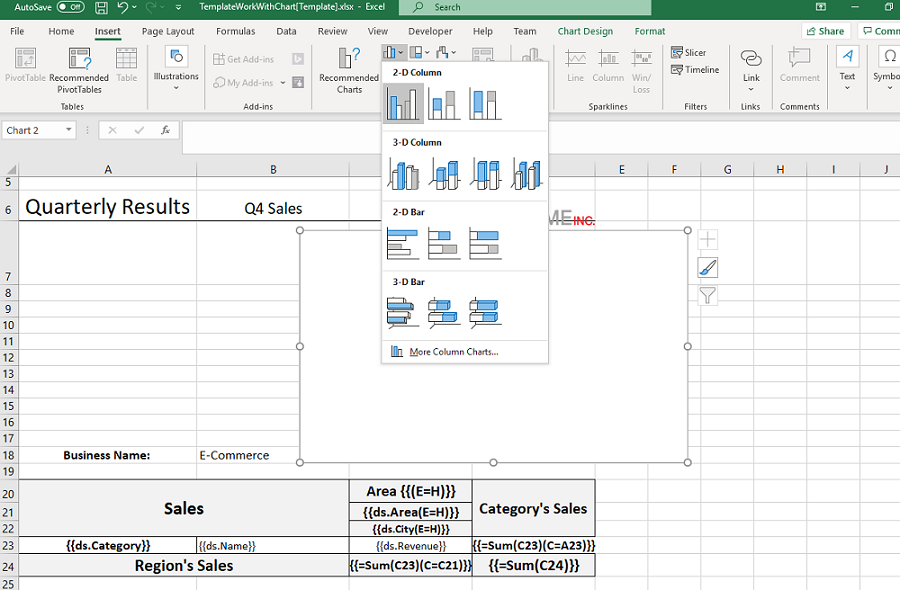This screenshot has width=900, height=590.
Task: Pick the 3-D 100% Stacked Bar chart
Action: tap(486, 313)
